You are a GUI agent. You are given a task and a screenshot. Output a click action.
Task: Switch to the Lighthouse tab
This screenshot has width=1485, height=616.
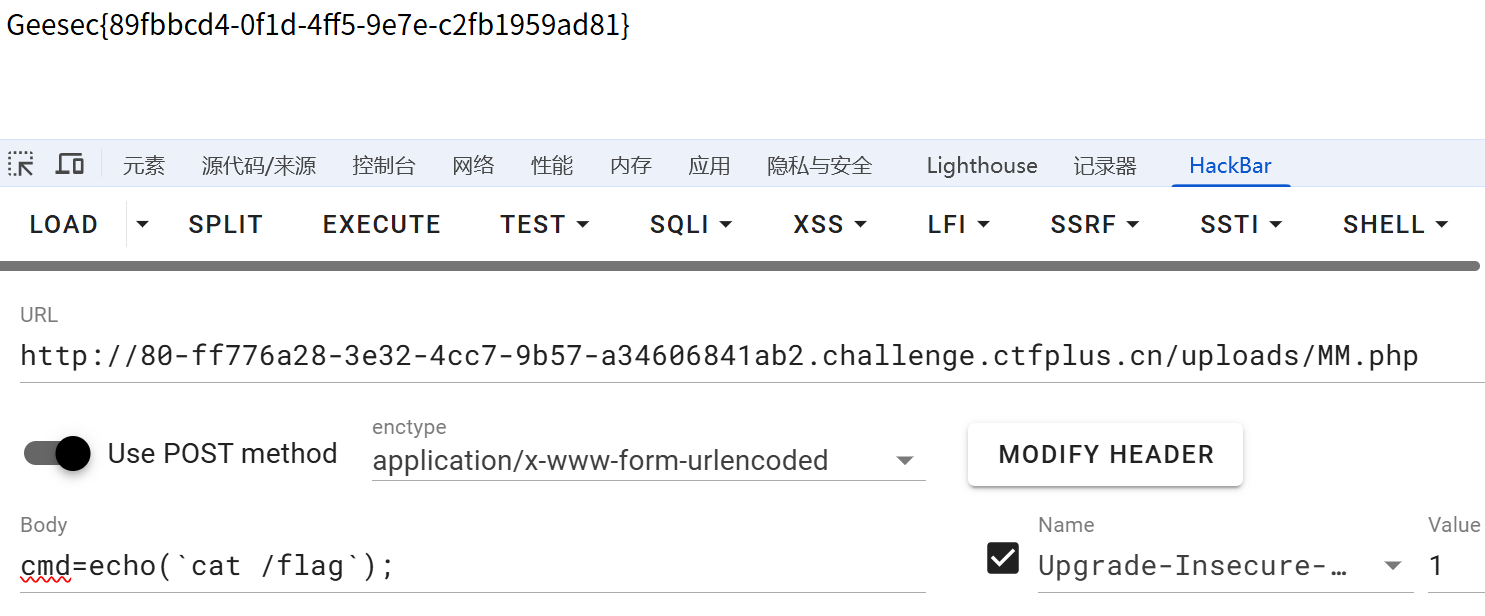[x=981, y=166]
